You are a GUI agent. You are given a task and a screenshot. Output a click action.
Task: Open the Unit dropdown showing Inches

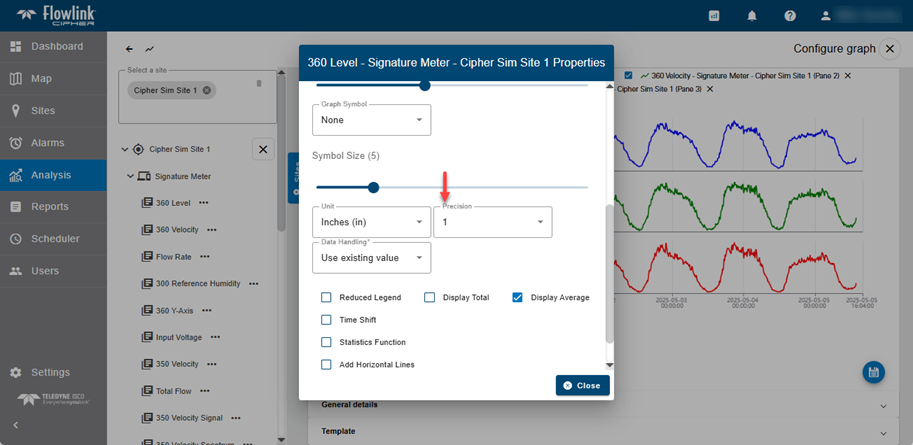click(371, 222)
